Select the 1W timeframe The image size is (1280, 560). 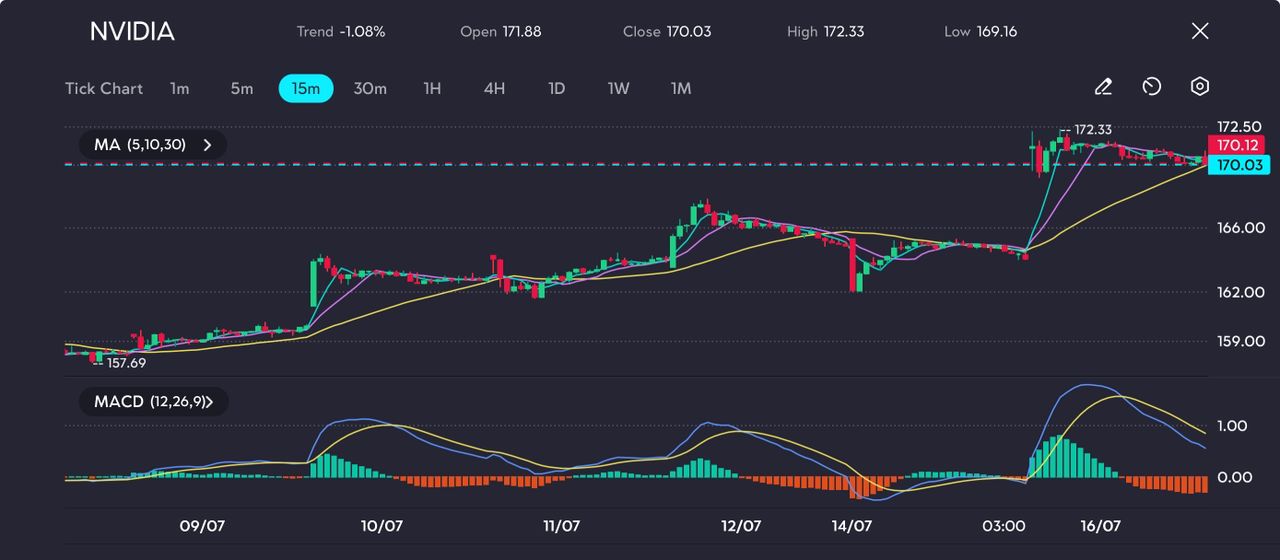618,88
